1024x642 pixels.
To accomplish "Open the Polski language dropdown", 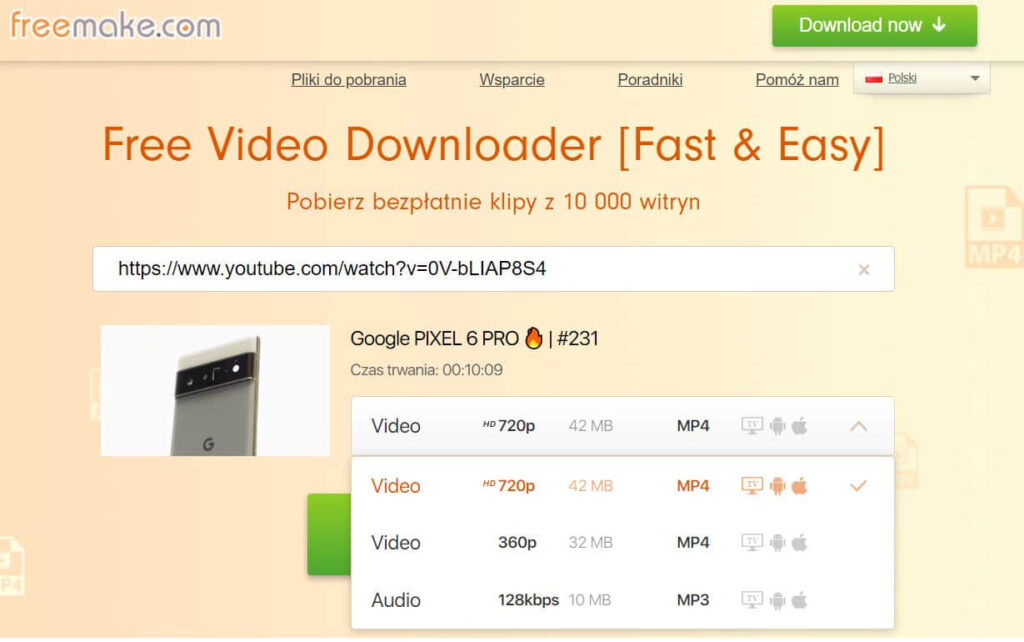I will click(921, 78).
